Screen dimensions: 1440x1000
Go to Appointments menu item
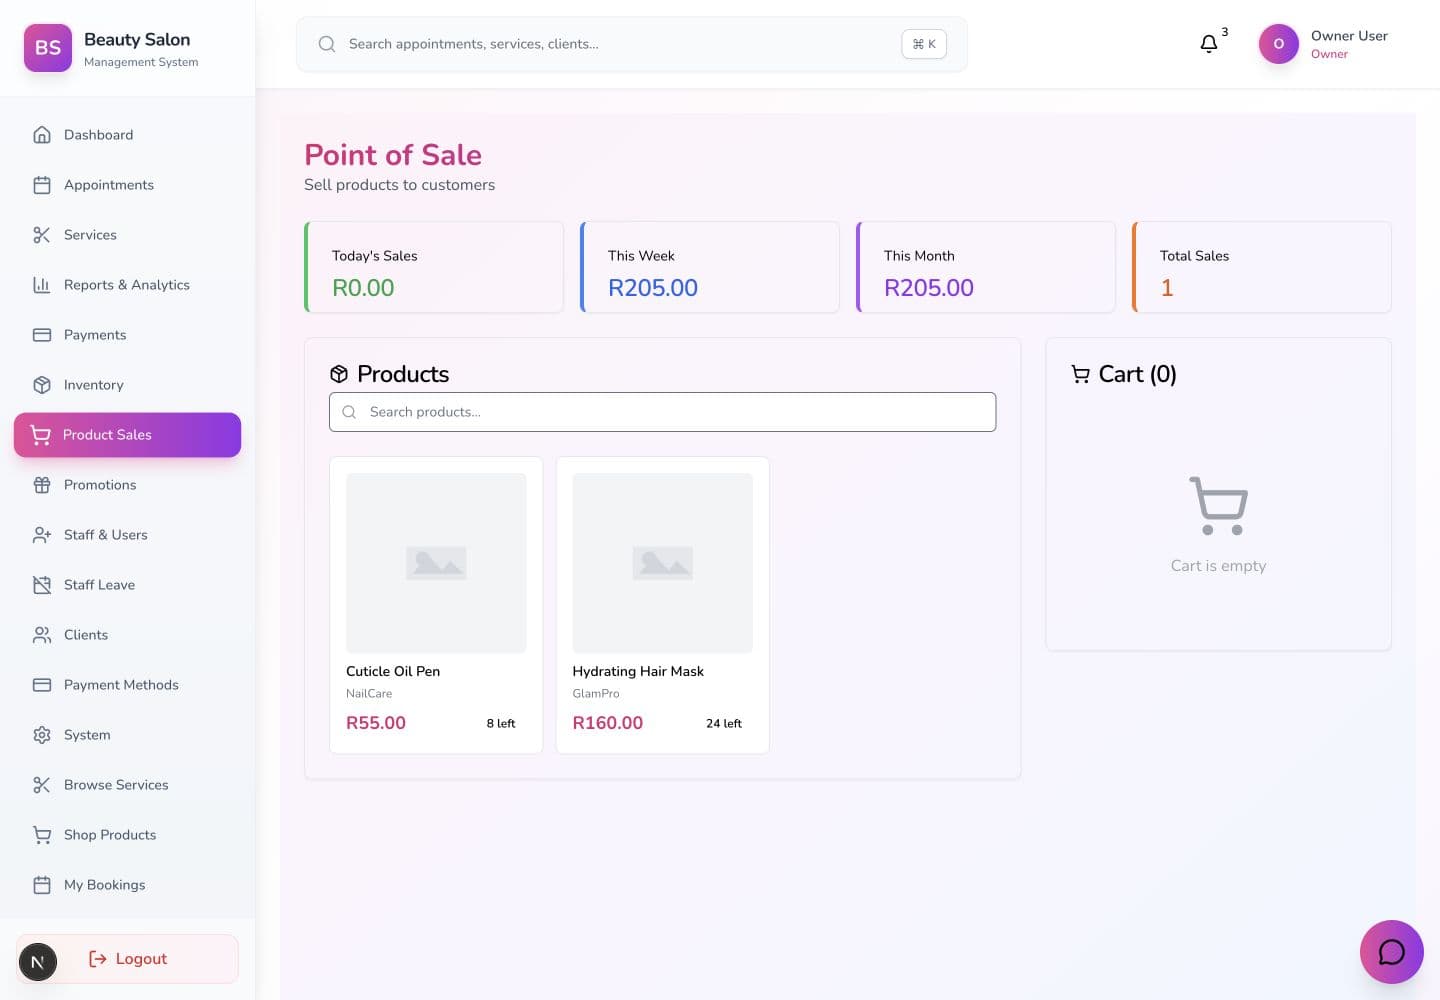point(128,185)
